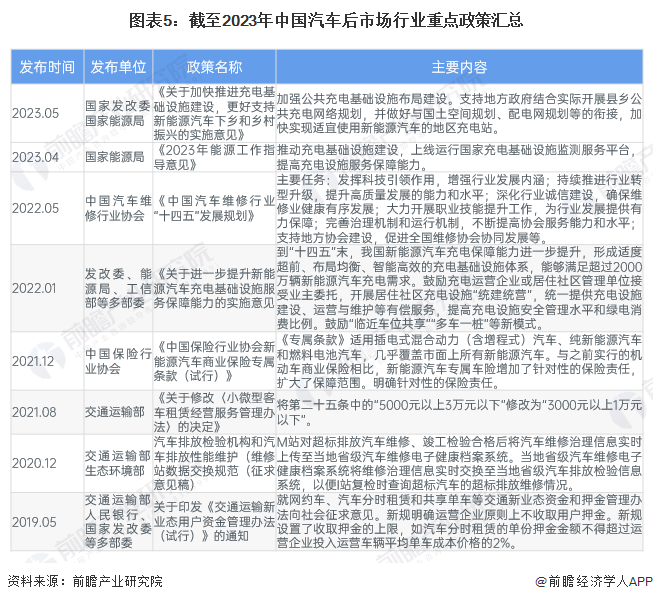
Task: Click the content cell starting 《专属条款》适用插电式混合动力
Action: tap(459, 361)
